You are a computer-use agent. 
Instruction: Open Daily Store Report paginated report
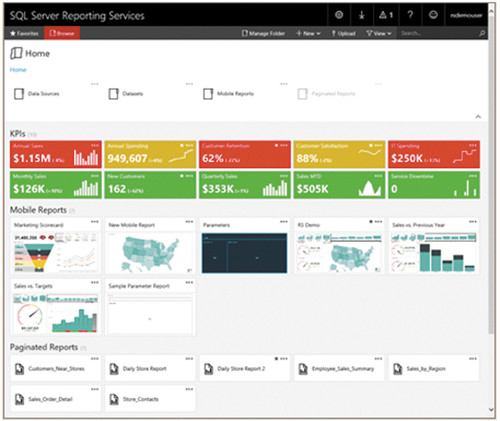point(150,369)
